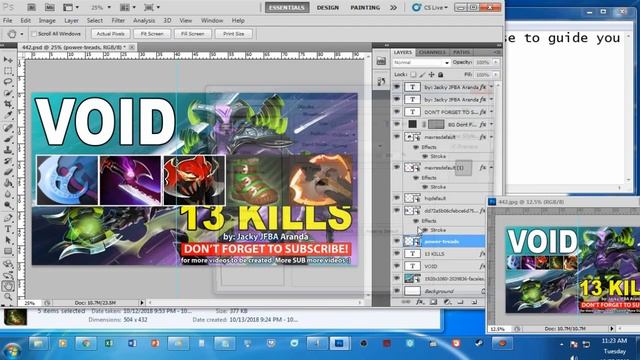Click Link layers icon at panel bottom
This screenshot has height=360, width=640.
pos(406,302)
